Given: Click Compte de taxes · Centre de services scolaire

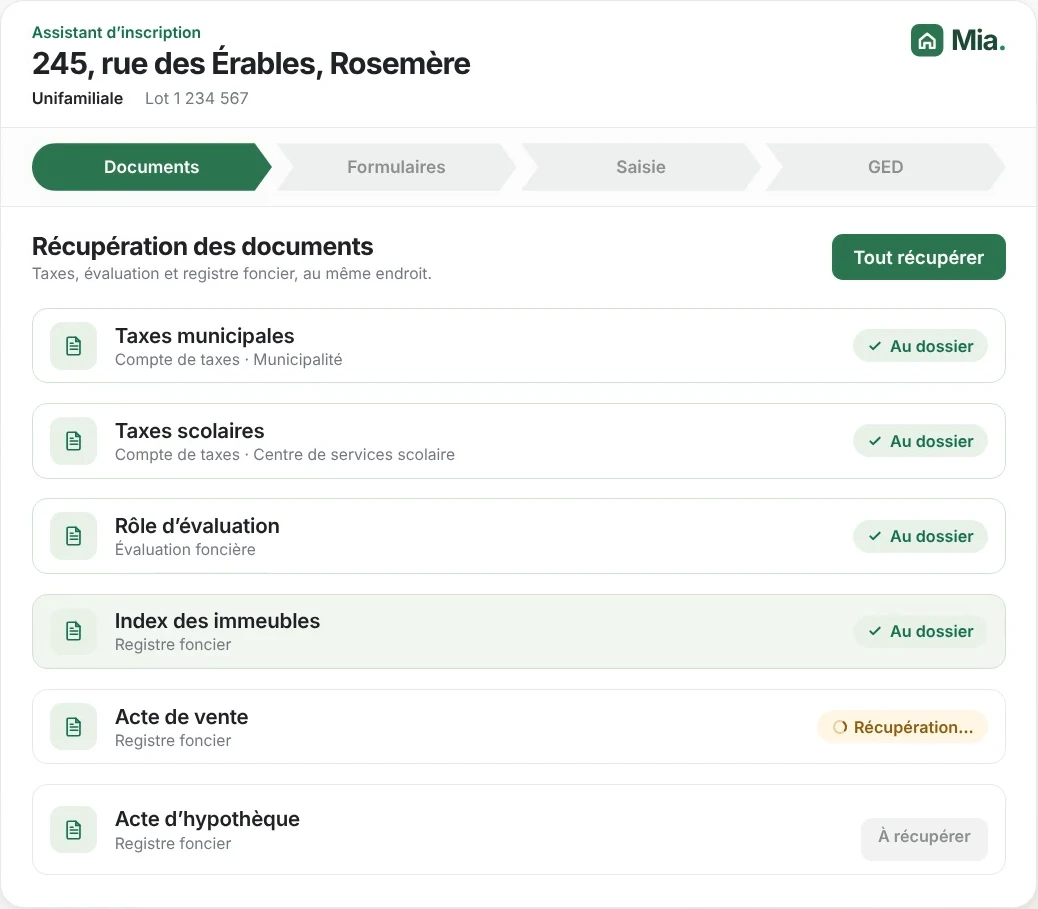Looking at the screenshot, I should click(285, 455).
